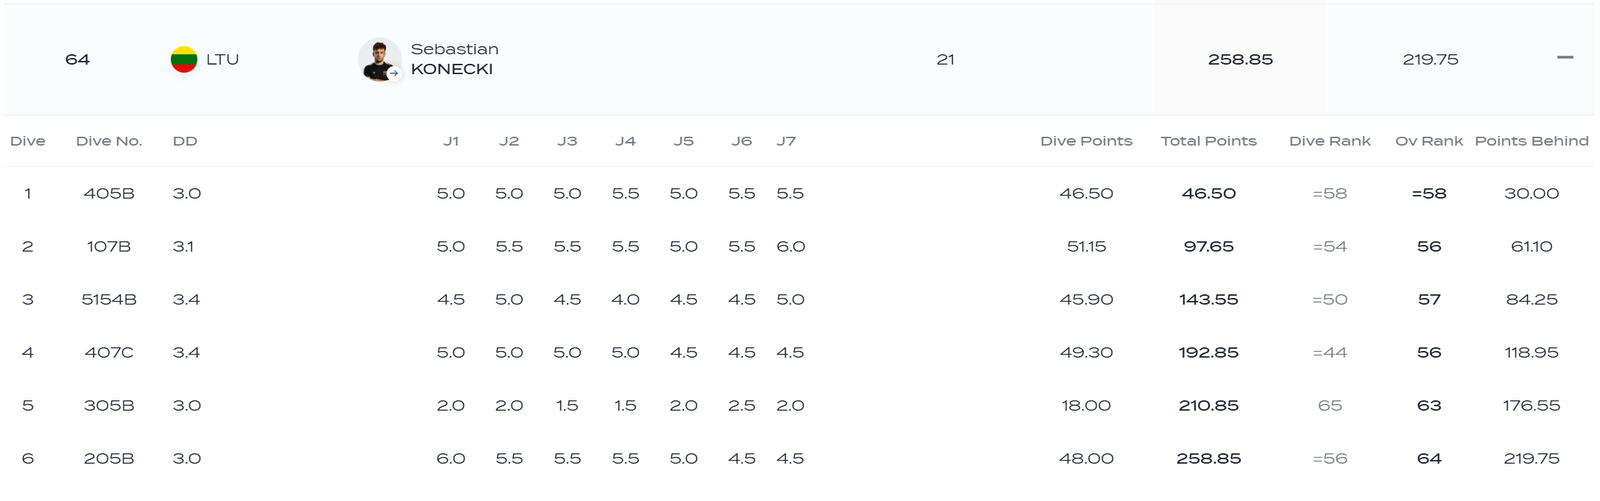Open Sebastian Konecki's profile photo
This screenshot has width=1600, height=501.
click(378, 59)
